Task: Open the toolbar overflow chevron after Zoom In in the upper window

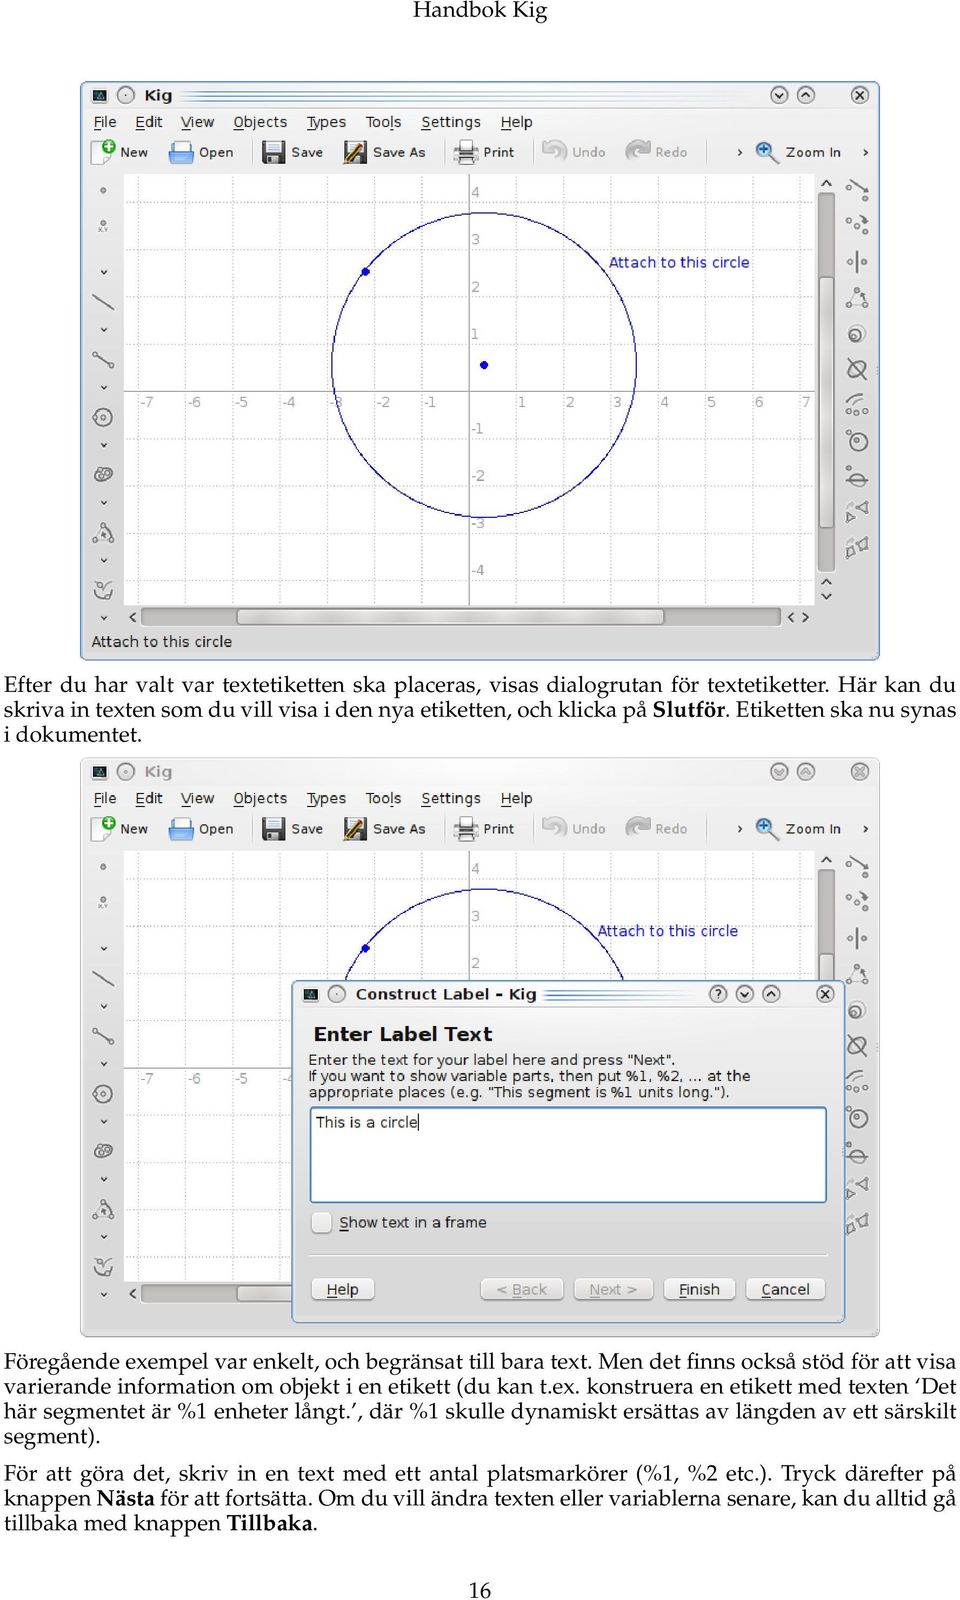Action: 865,152
